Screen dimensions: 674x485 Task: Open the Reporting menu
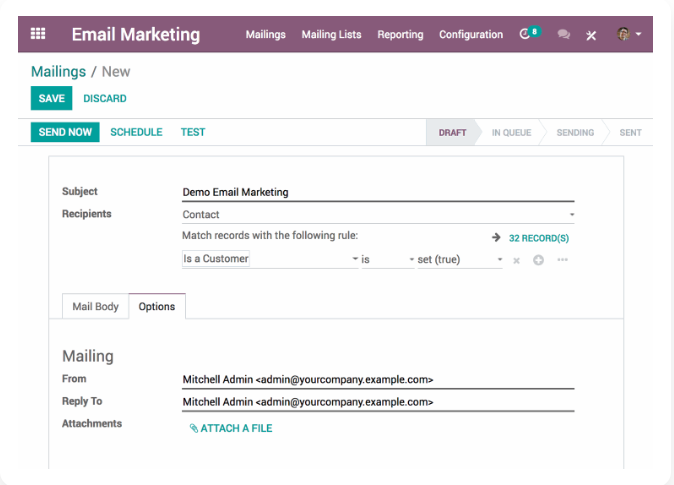click(400, 35)
